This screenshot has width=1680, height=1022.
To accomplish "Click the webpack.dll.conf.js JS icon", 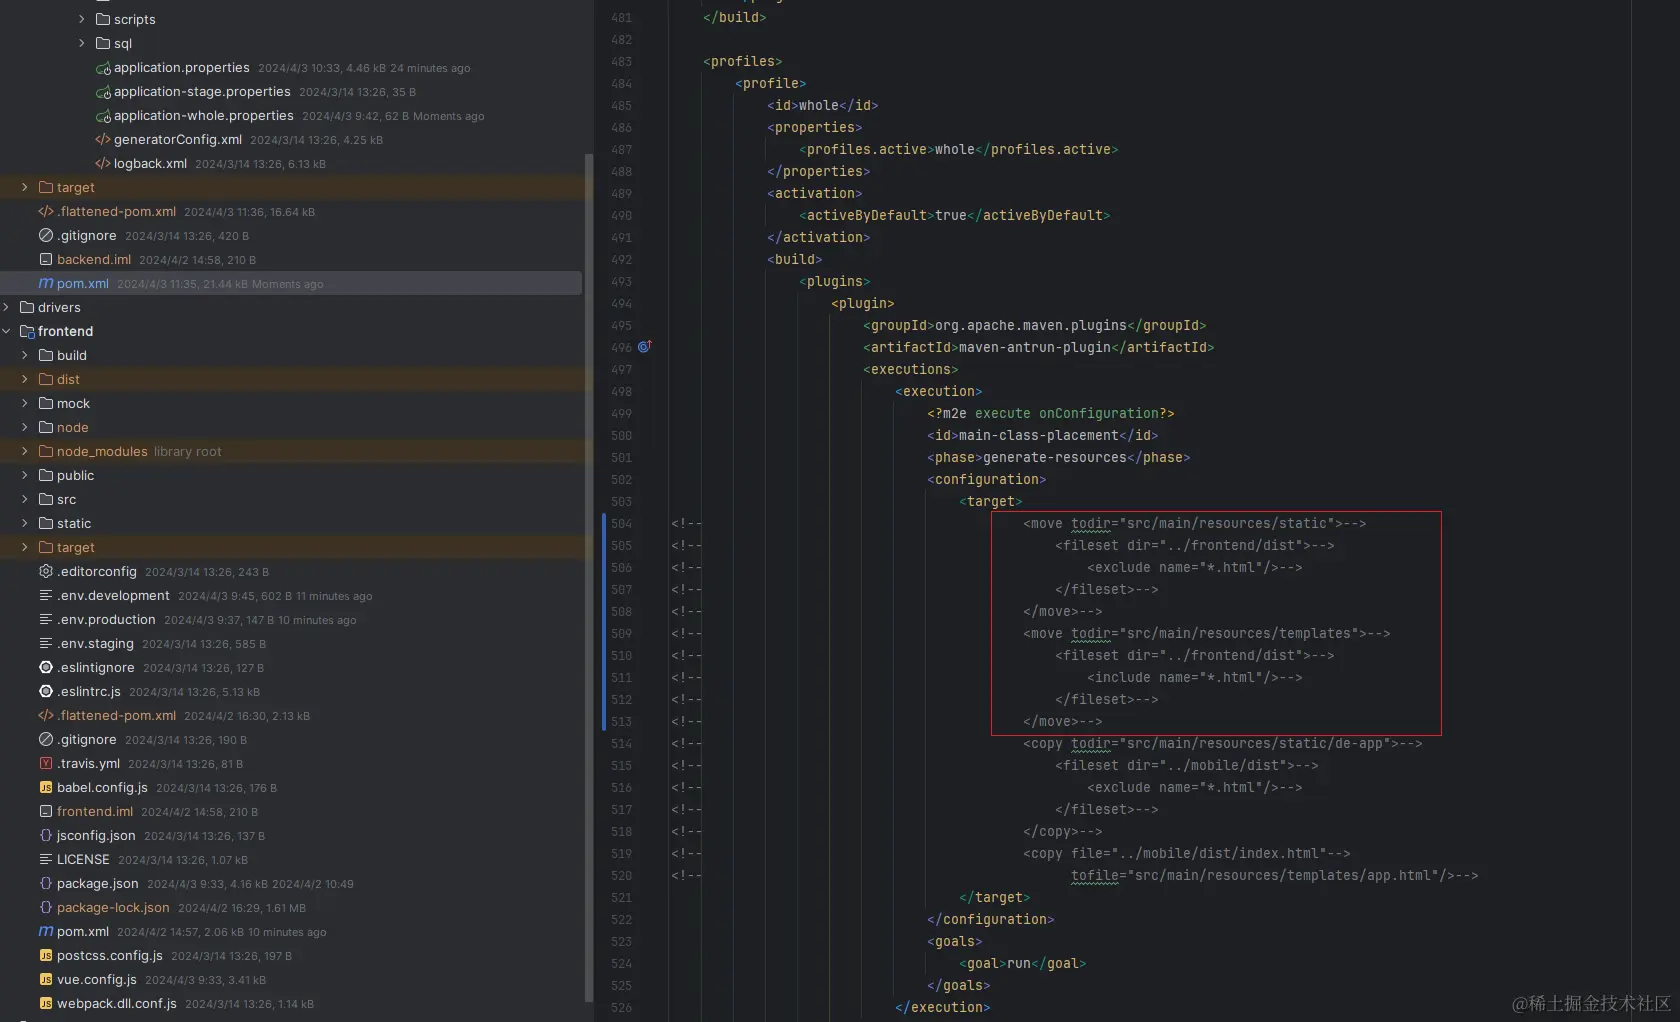I will click(46, 1004).
